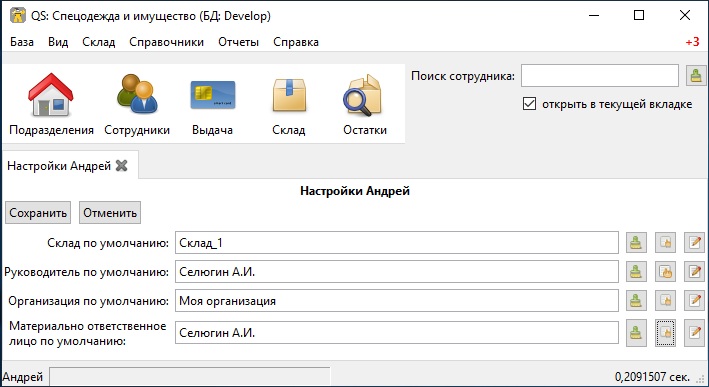Minimize the QS application window
709x387 pixels.
[594, 15]
